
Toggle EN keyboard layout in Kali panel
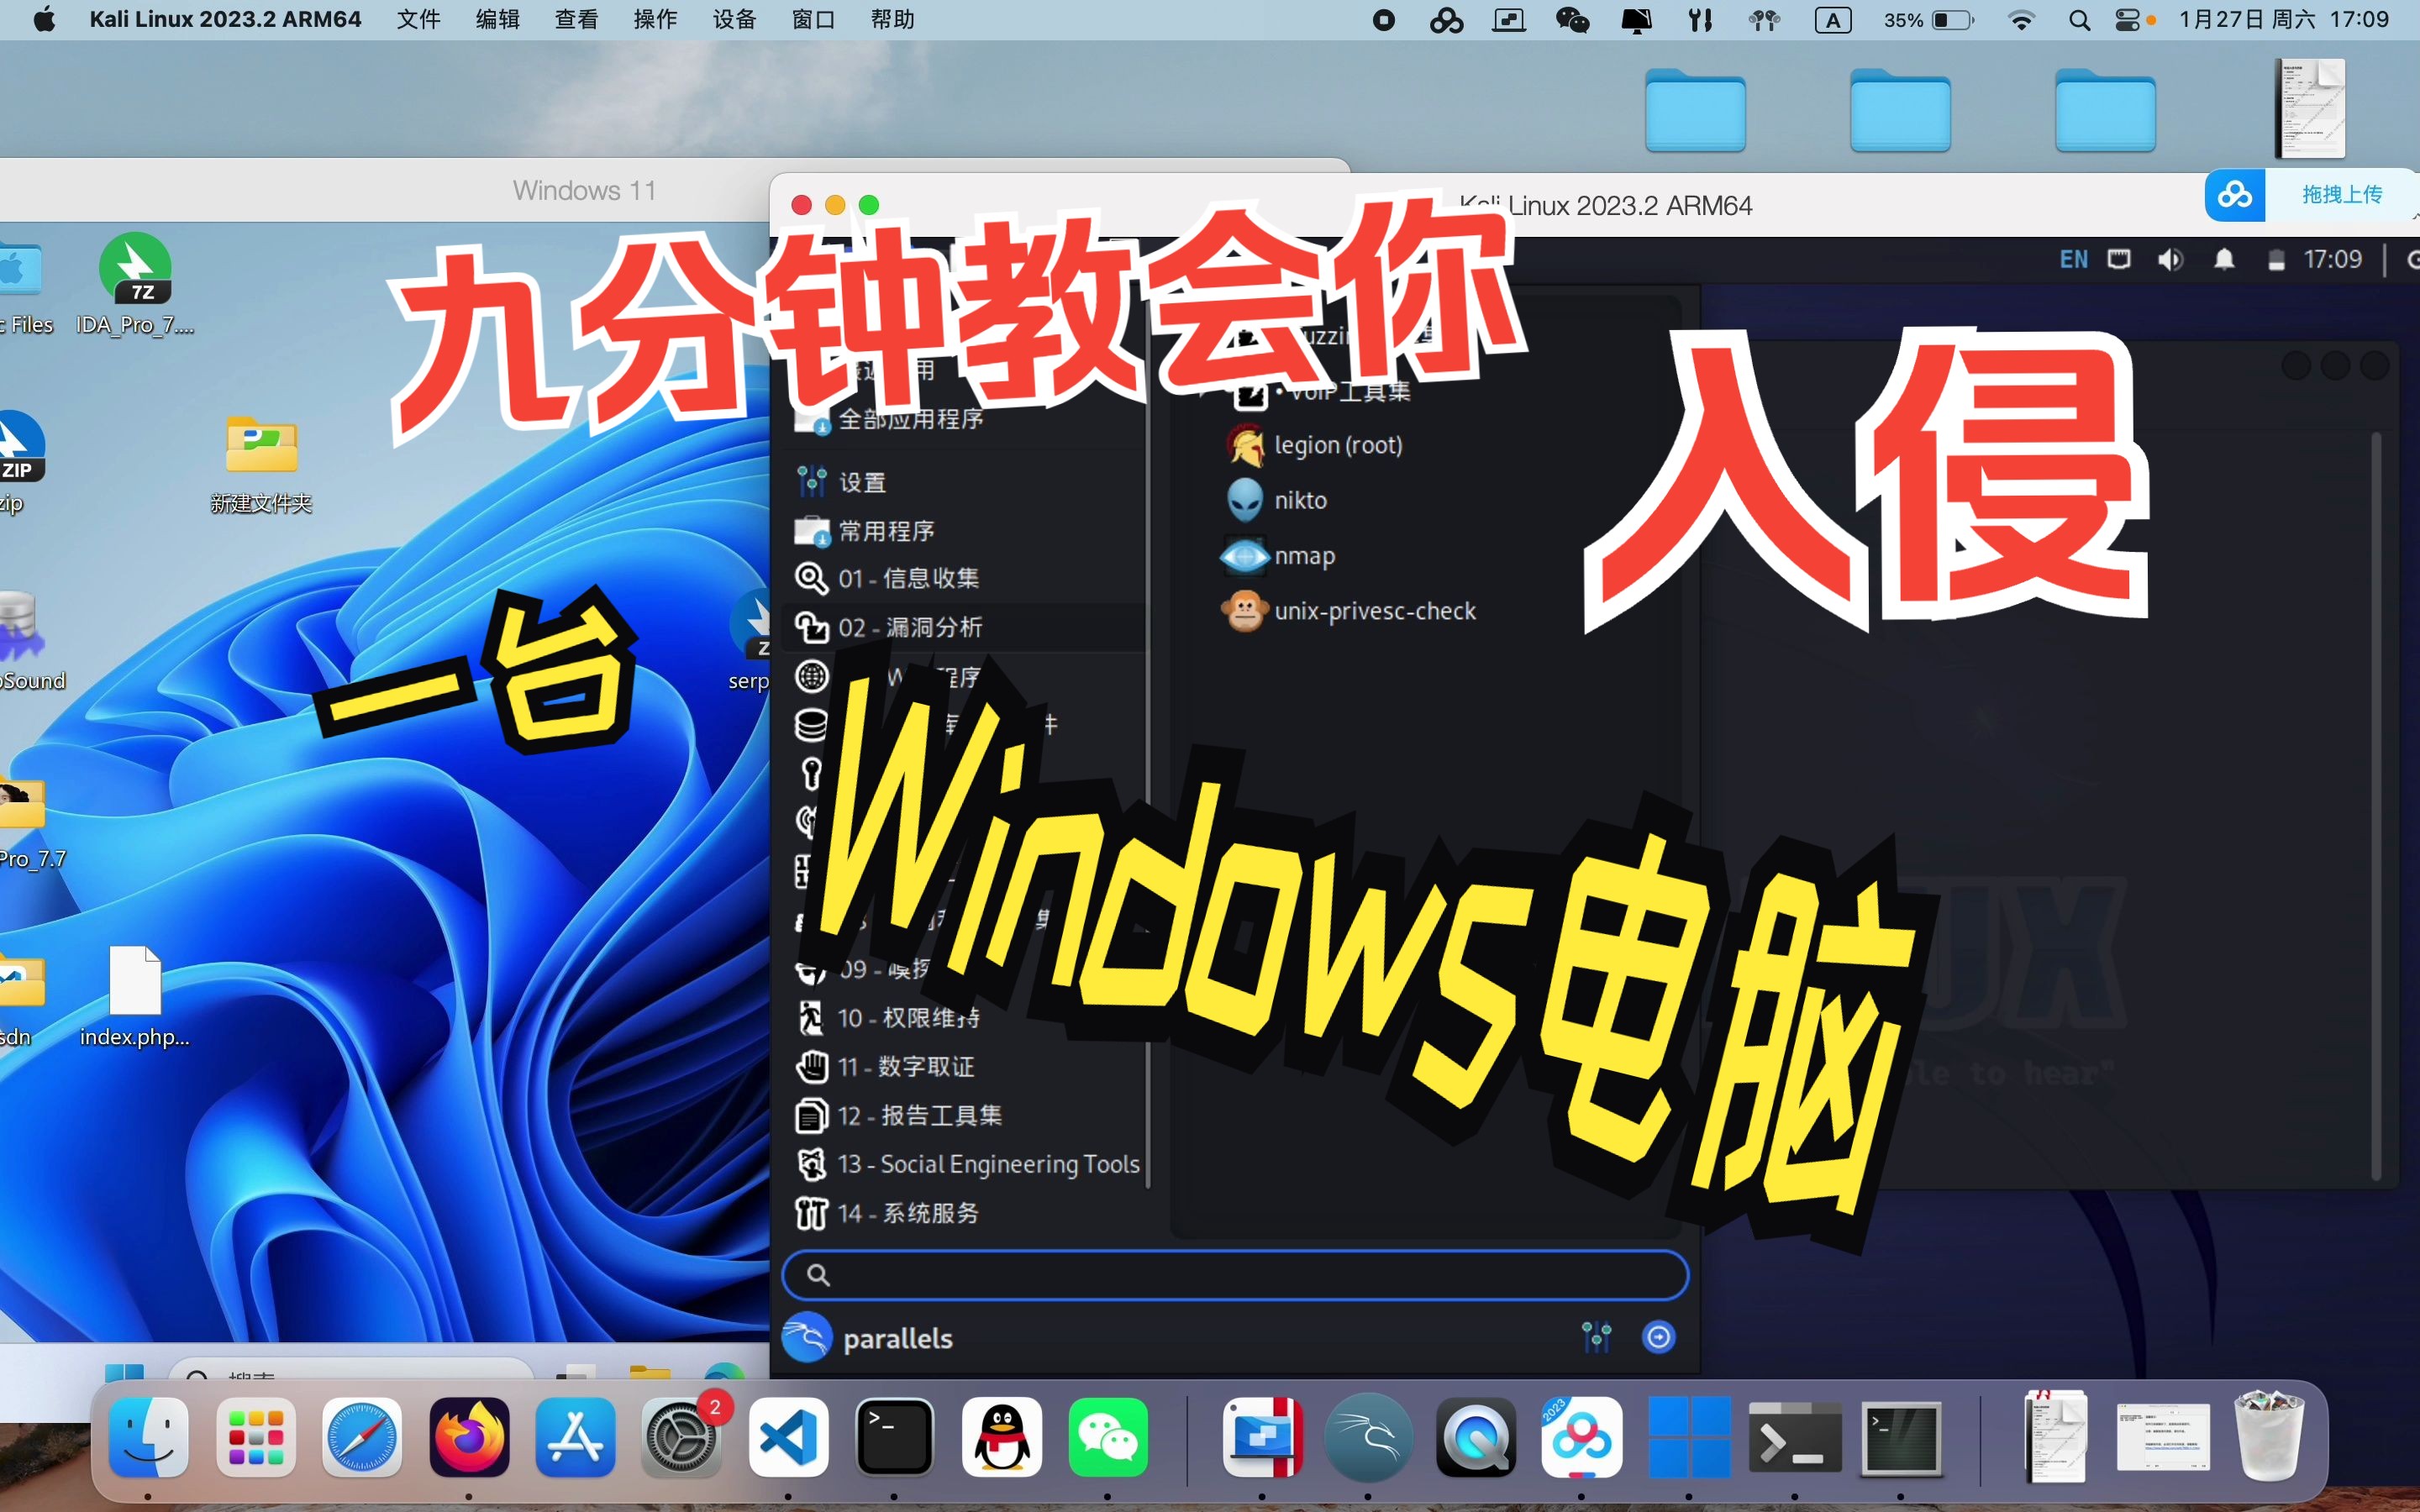click(x=2073, y=260)
